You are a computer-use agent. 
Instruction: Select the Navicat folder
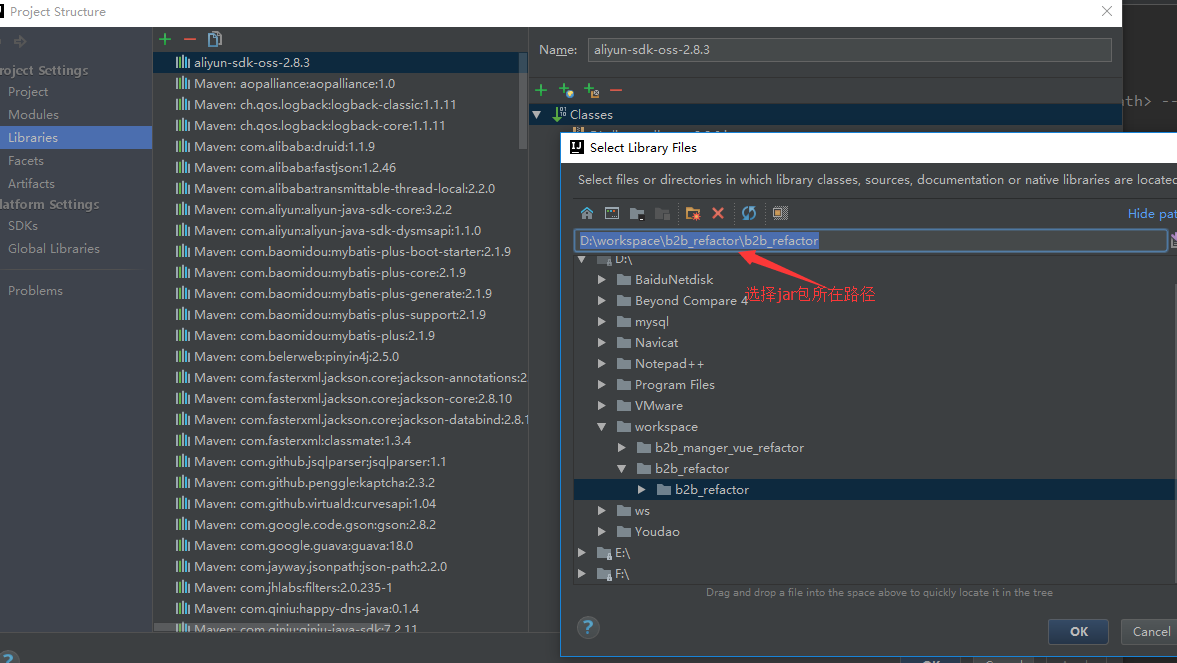tap(656, 342)
